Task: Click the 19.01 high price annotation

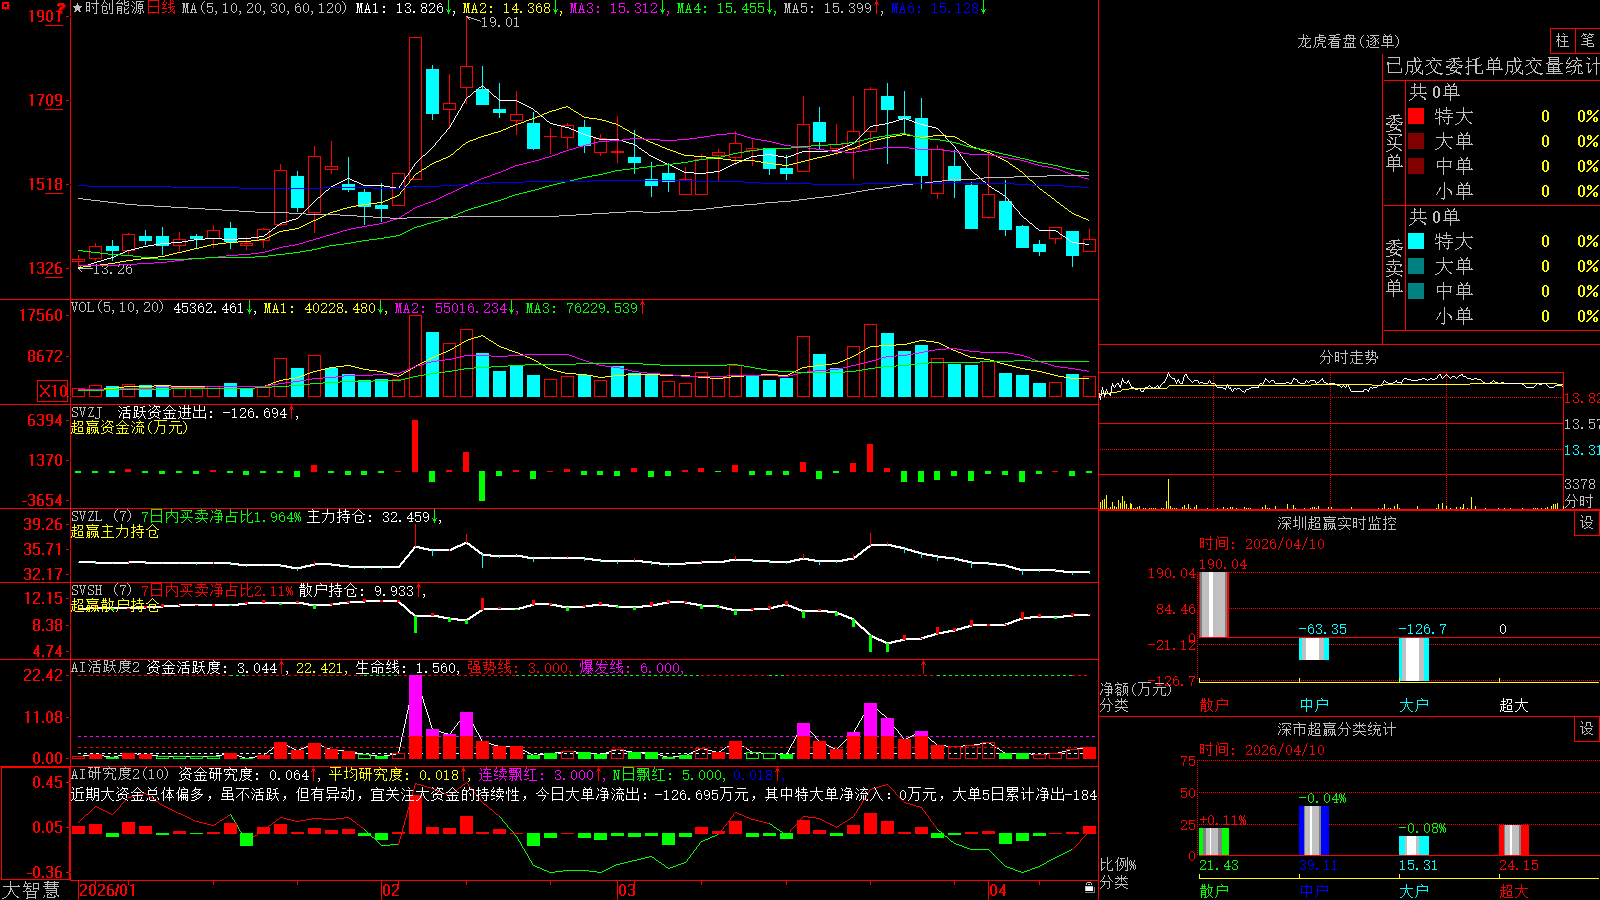Action: click(500, 22)
